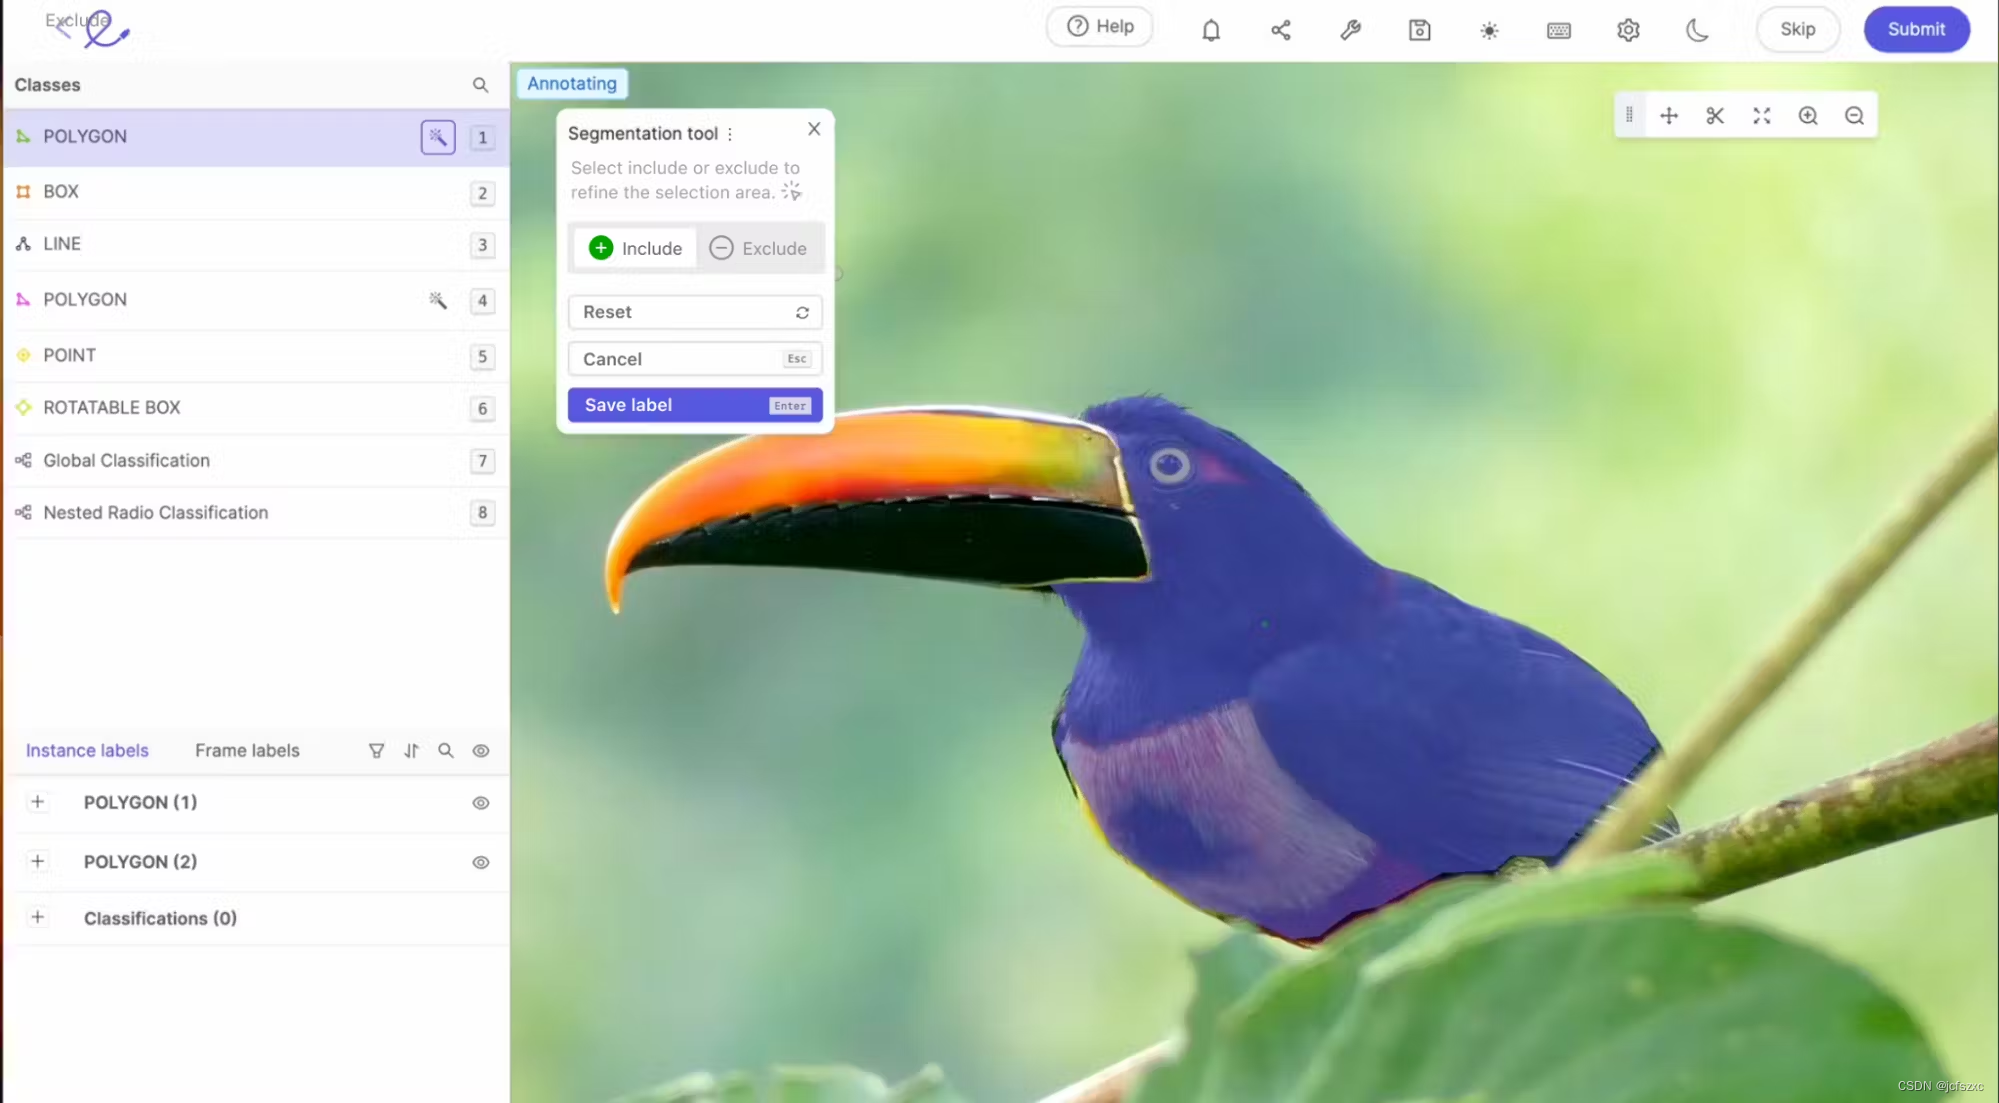Open the wrench tools icon
Viewport: 1999px width, 1103px height.
tap(1350, 30)
